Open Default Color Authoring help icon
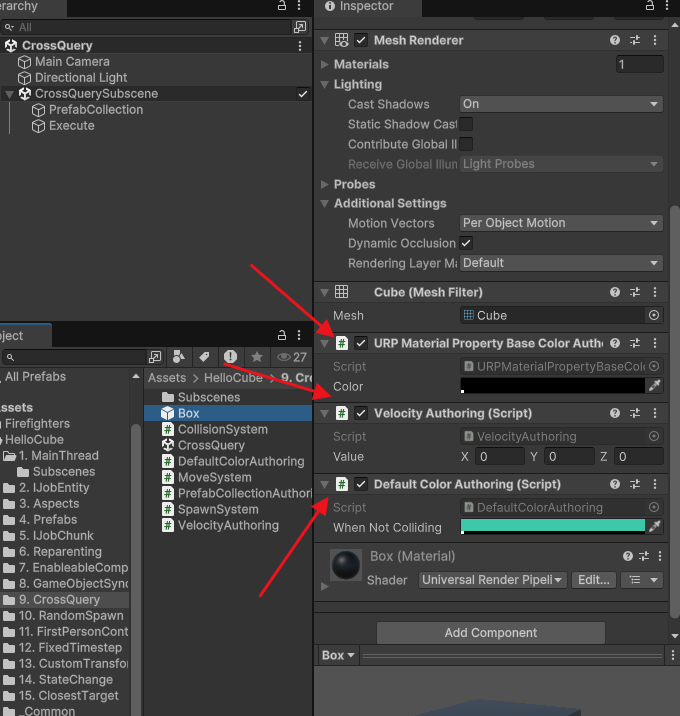 [615, 484]
